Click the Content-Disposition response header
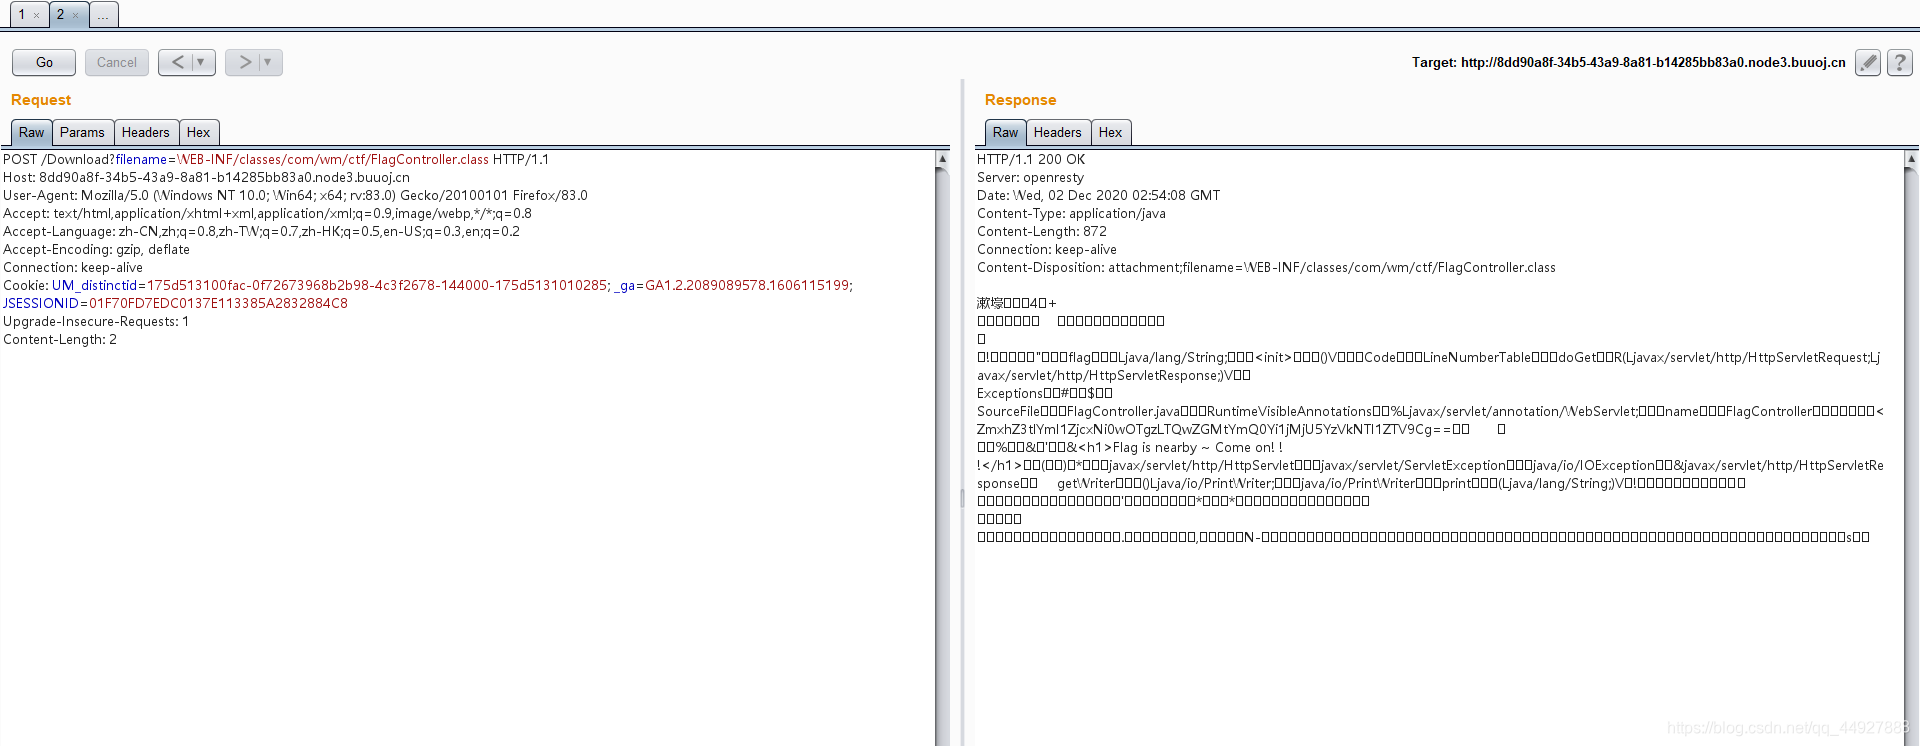1920x746 pixels. (x=1266, y=267)
